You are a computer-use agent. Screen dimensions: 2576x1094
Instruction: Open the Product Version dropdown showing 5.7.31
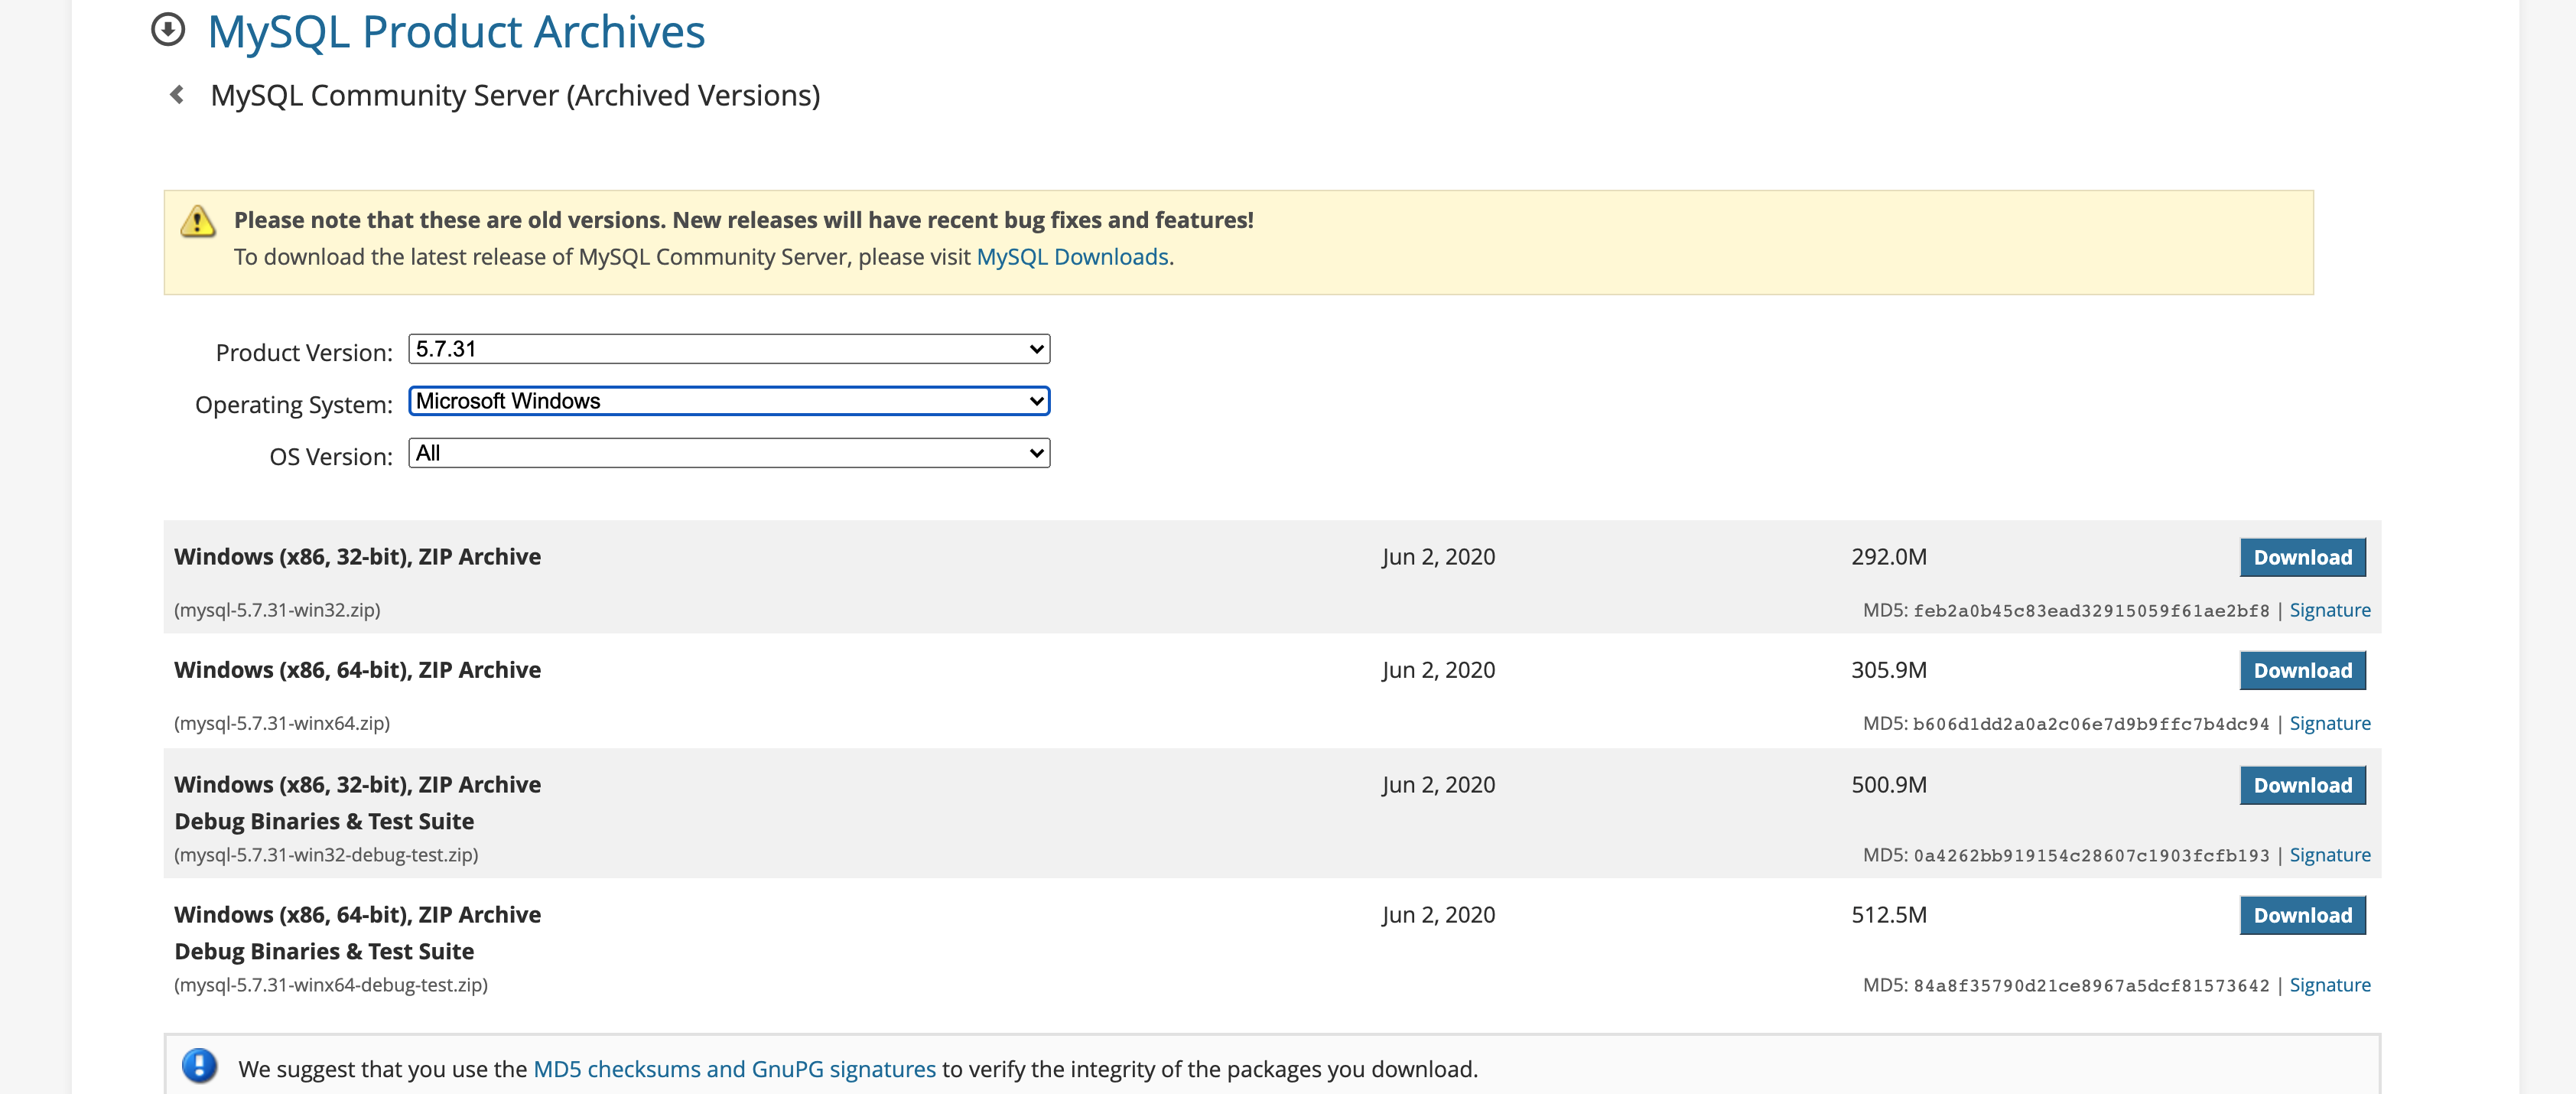pyautogui.click(x=729, y=349)
